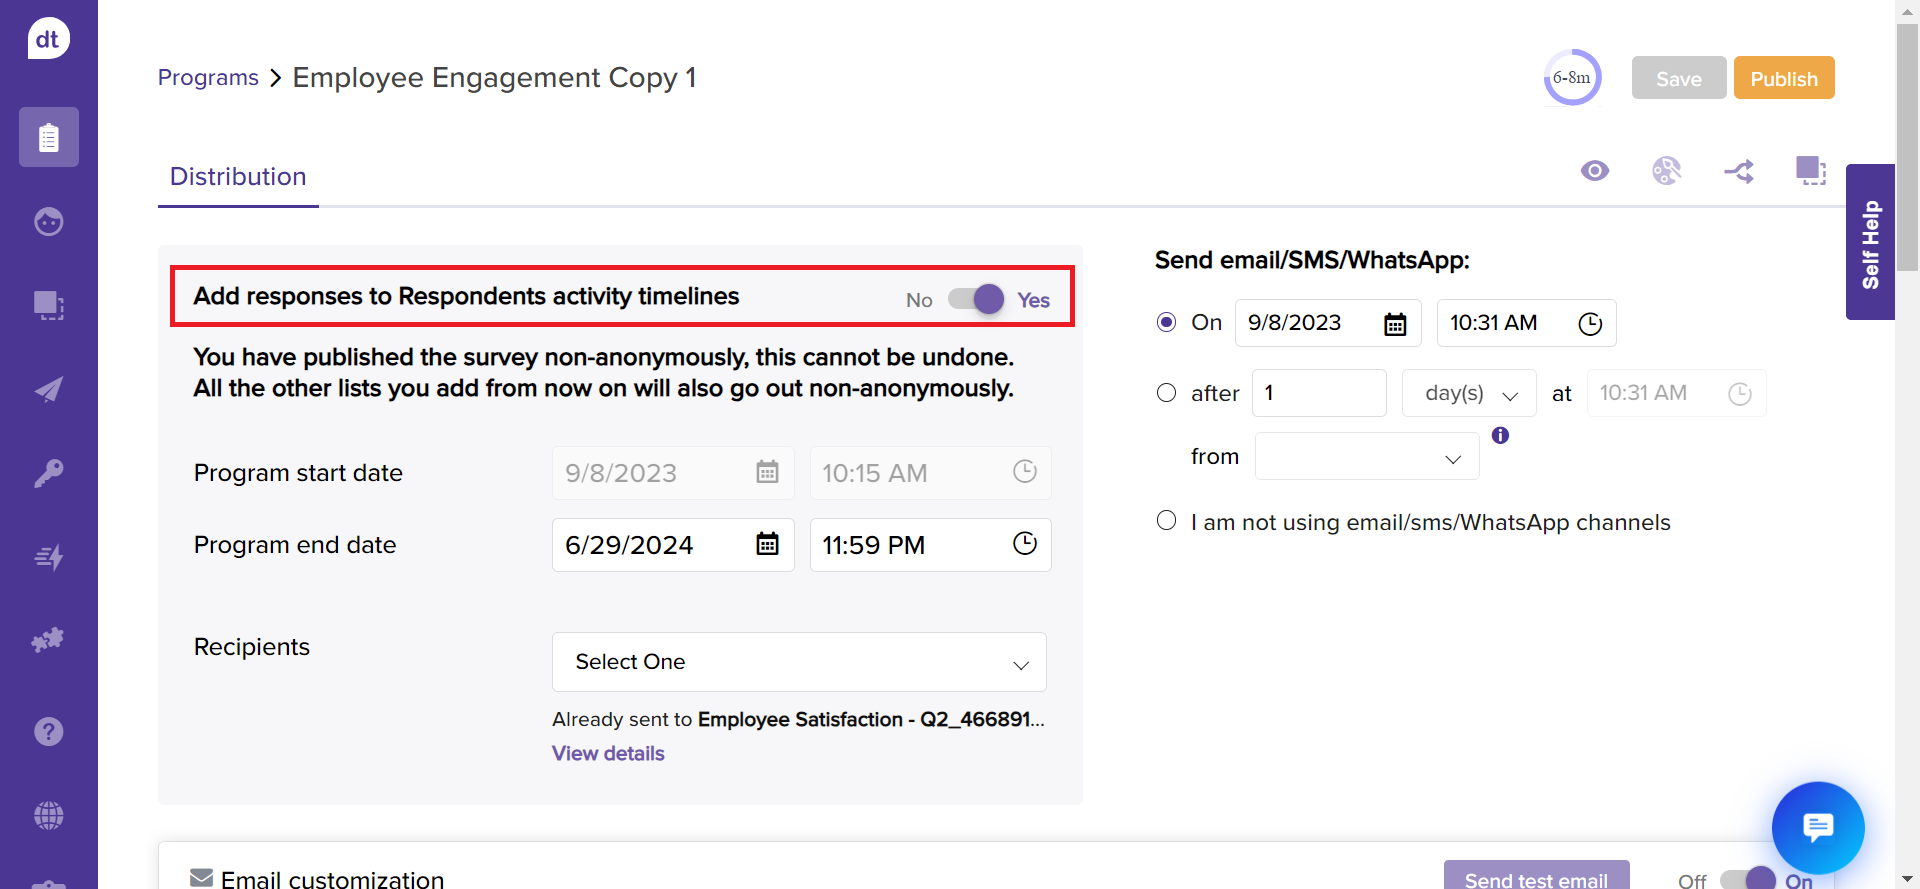Switch to the Distribution tab
The image size is (1920, 889).
(238, 177)
